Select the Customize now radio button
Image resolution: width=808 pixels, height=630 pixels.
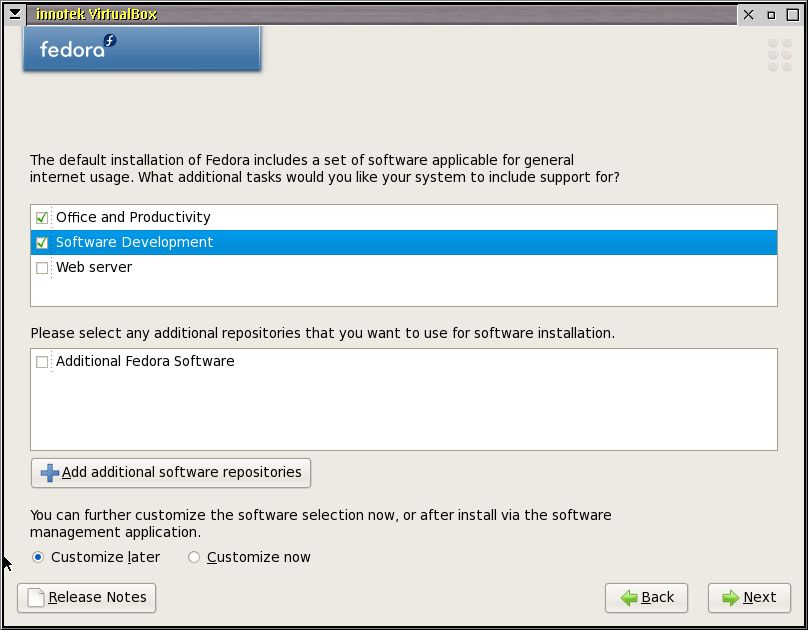pyautogui.click(x=194, y=557)
